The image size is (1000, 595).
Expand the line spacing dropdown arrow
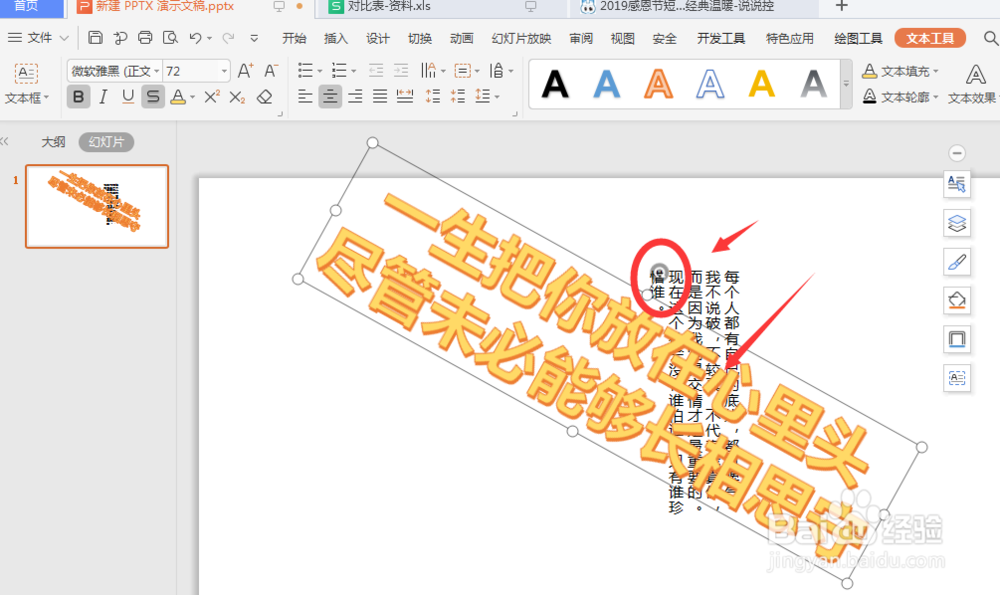(x=497, y=98)
